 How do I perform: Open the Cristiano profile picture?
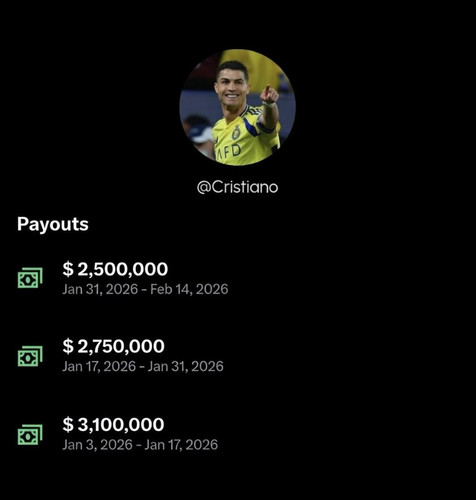pyautogui.click(x=237, y=107)
